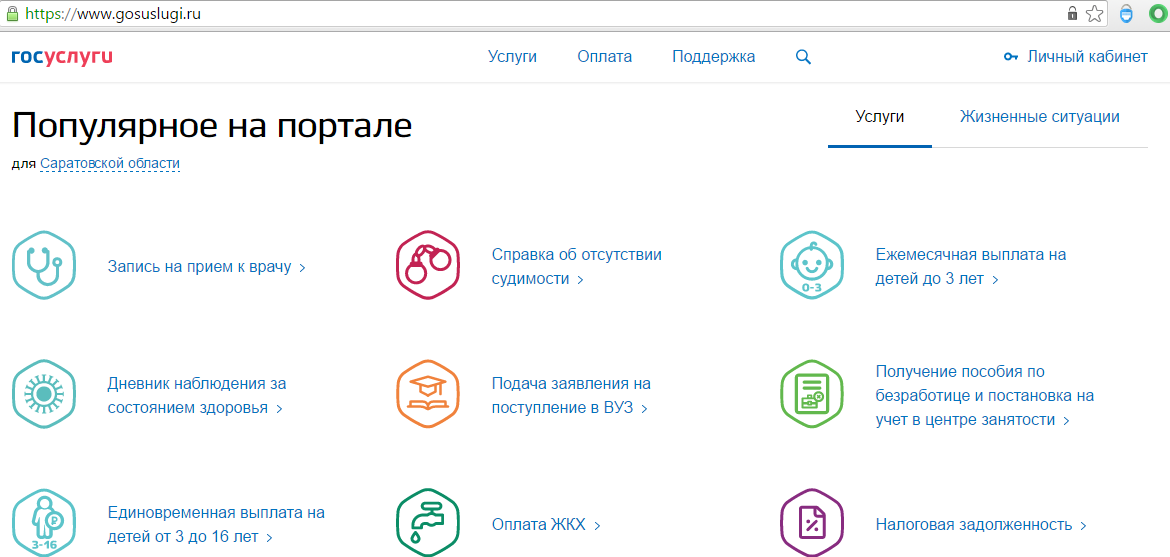Change region via Саратовской области link
The height and width of the screenshot is (557, 1170).
click(110, 164)
